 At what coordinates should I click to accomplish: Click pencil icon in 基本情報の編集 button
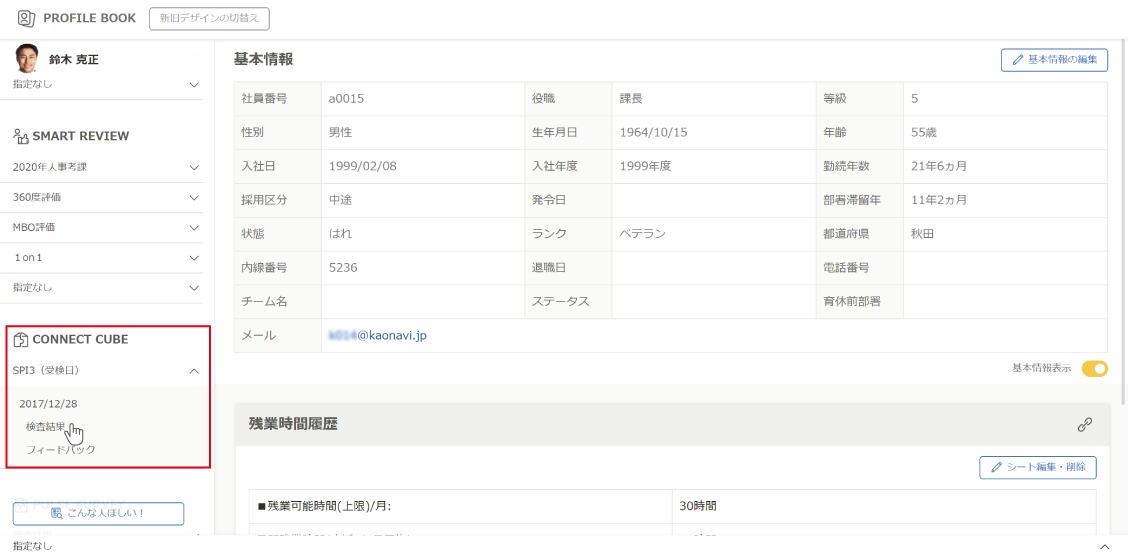point(1018,60)
